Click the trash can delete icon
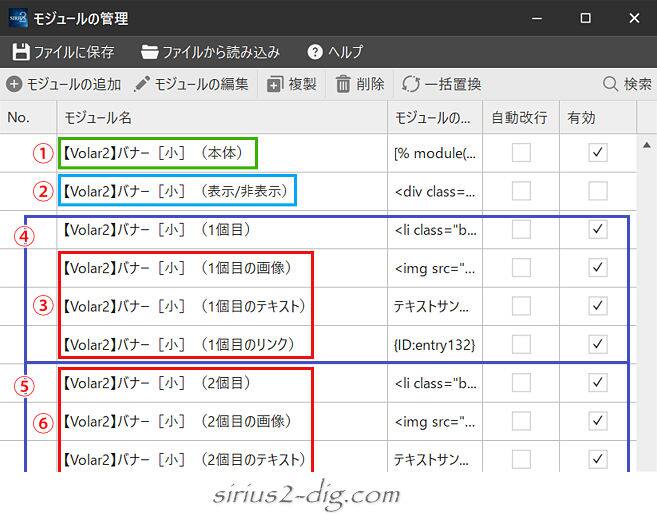 [x=343, y=84]
